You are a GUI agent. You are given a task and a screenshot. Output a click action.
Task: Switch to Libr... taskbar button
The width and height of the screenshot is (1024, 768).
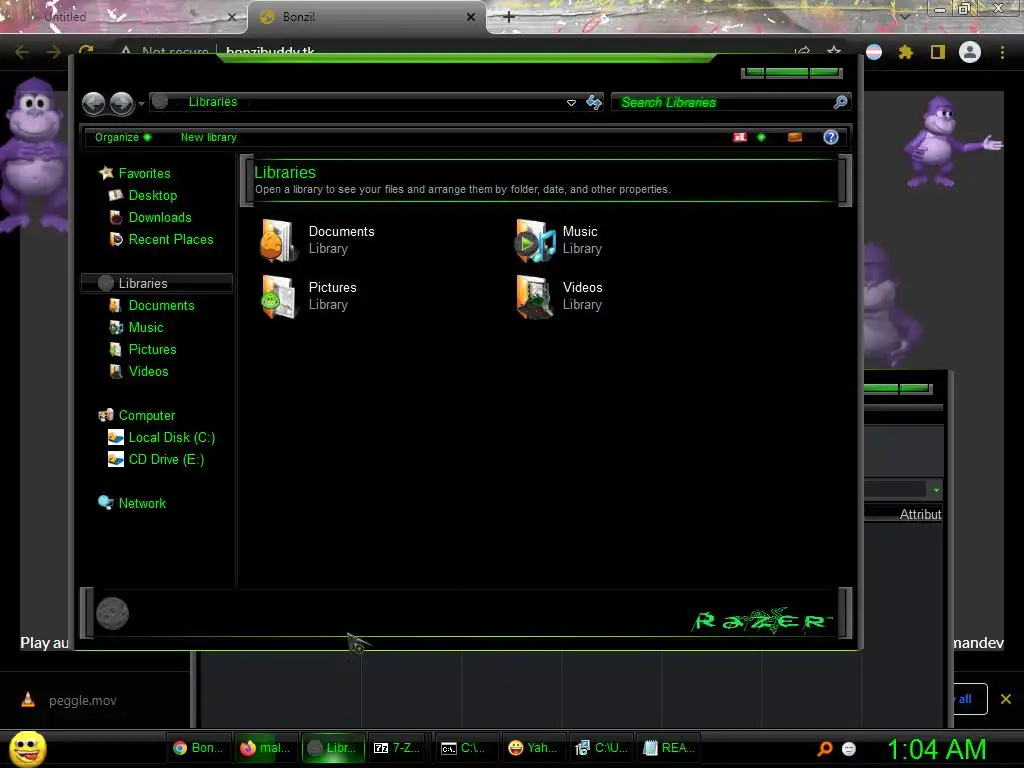pyautogui.click(x=332, y=748)
